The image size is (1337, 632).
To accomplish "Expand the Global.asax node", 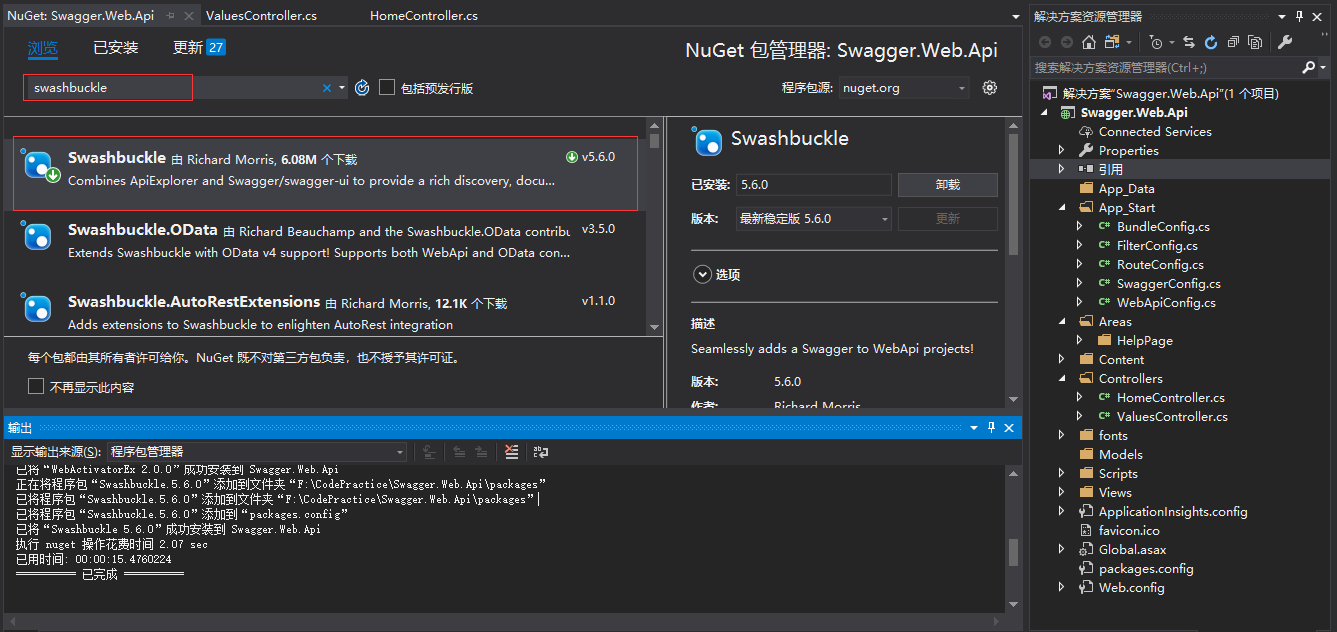I will [1062, 550].
